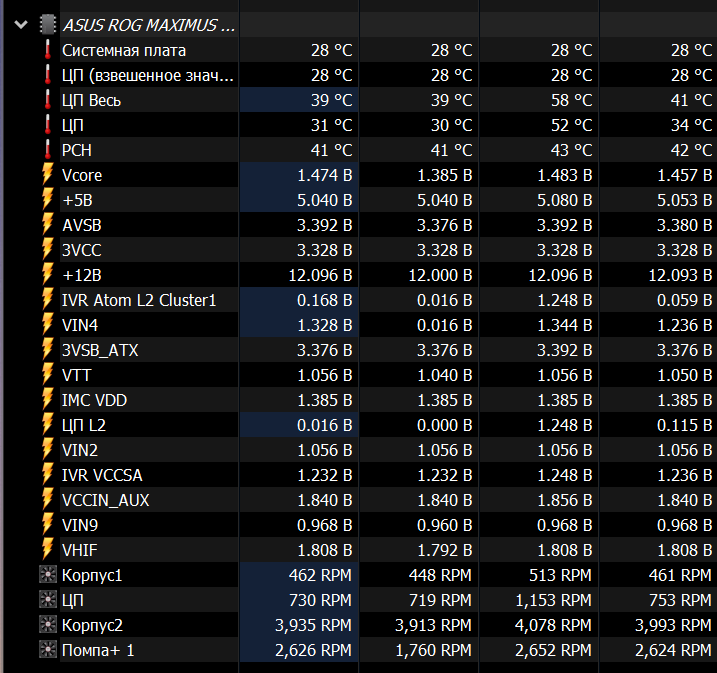Click the lightning icon for 3VSB_ATX
Image resolution: width=717 pixels, height=673 pixels.
tap(48, 350)
